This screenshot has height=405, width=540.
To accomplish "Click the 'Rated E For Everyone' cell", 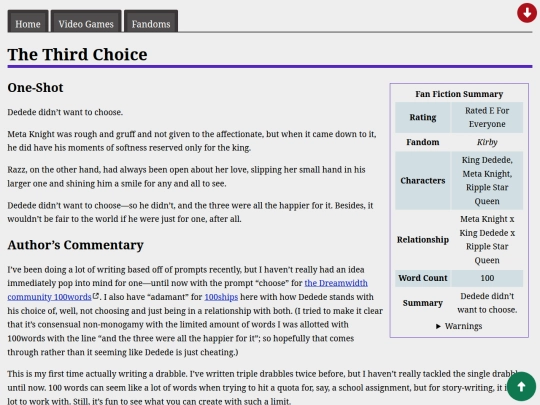I will tap(487, 117).
